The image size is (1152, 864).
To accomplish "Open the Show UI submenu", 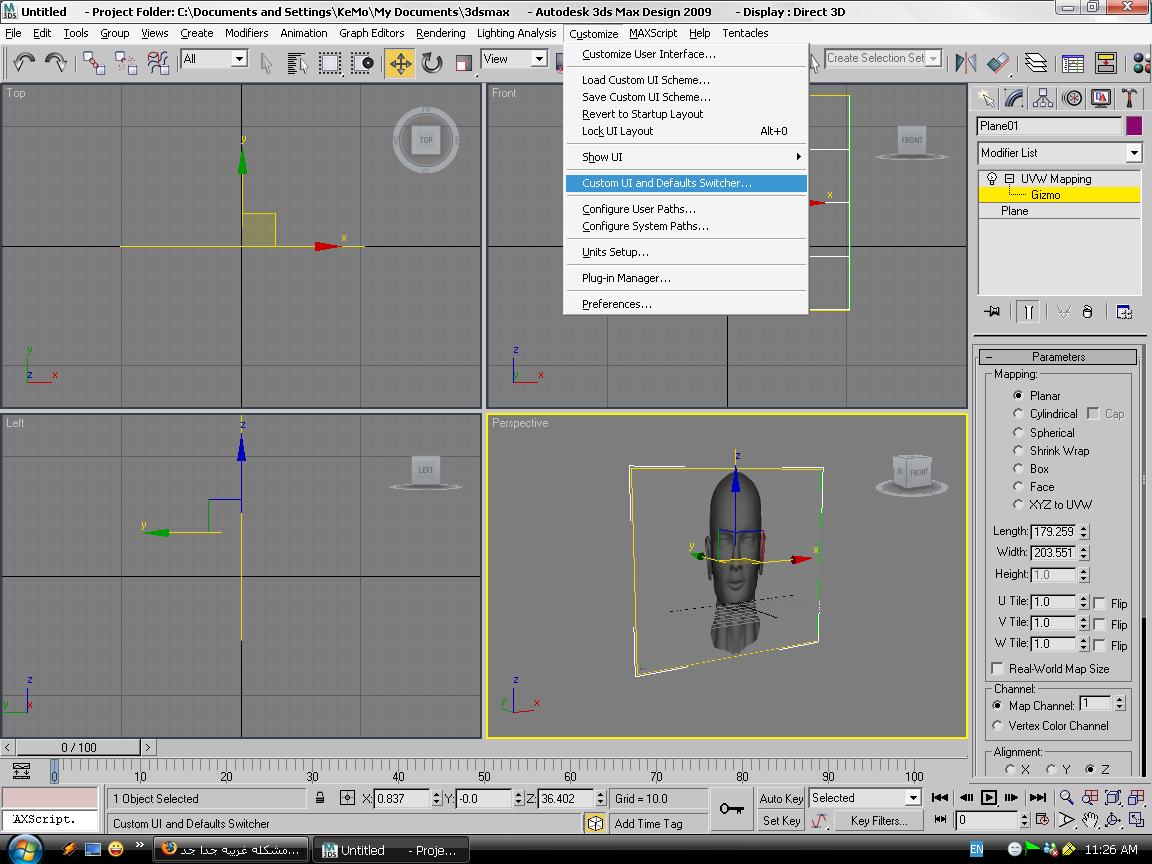I will pos(685,157).
